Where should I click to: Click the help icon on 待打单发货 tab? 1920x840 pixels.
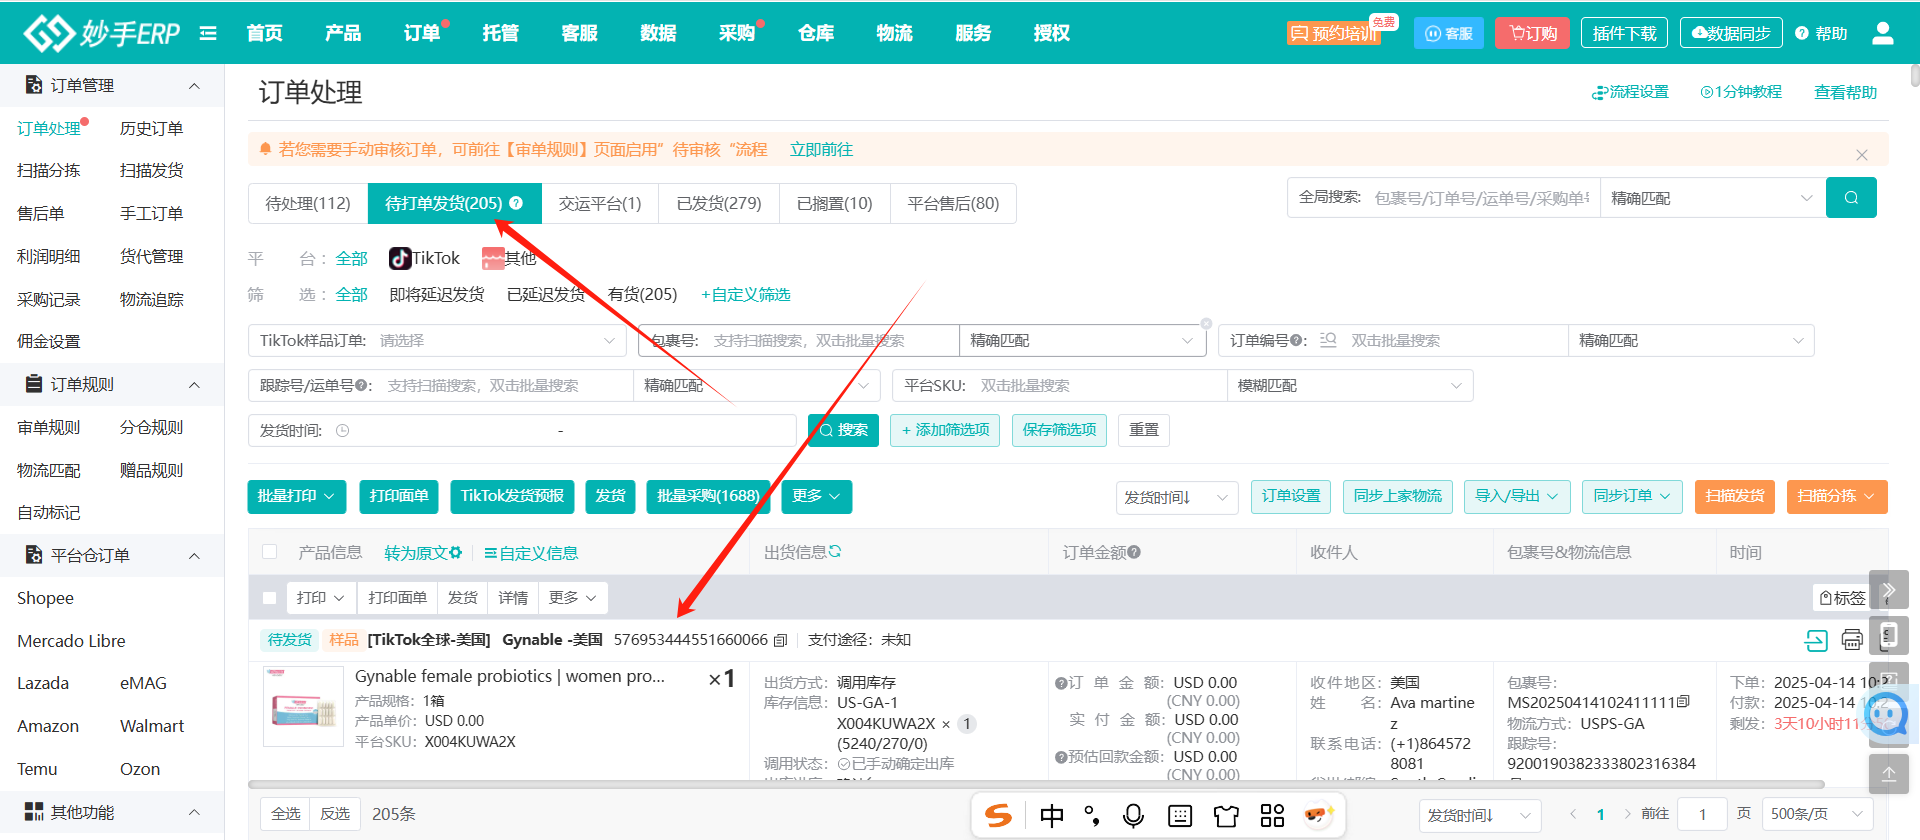click(516, 203)
